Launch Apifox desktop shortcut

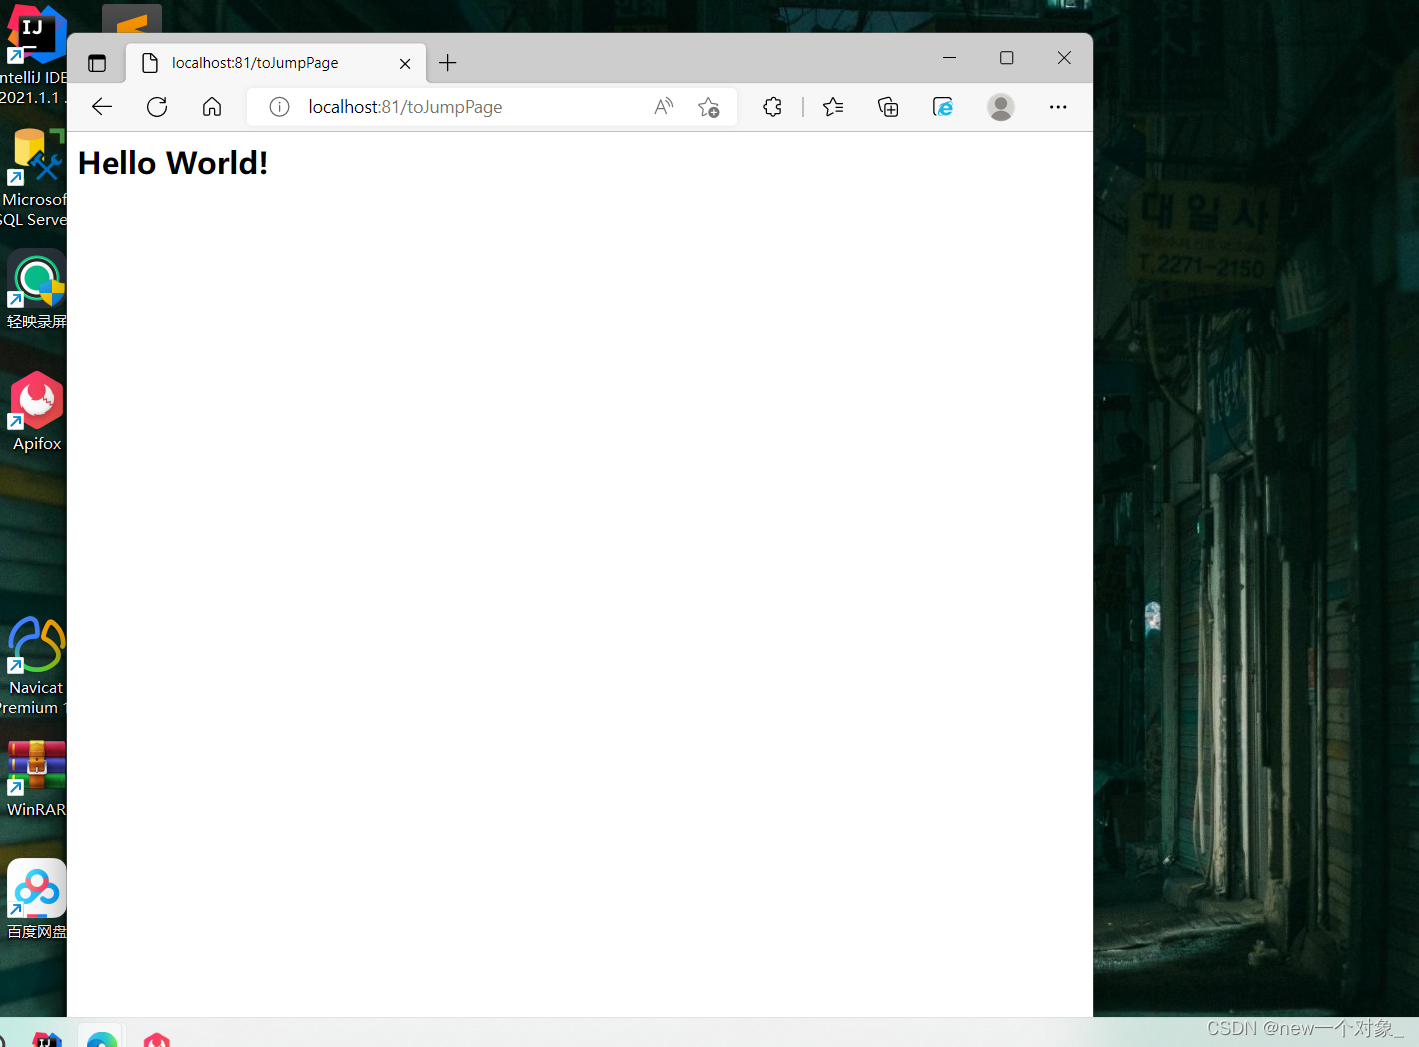[x=37, y=412]
